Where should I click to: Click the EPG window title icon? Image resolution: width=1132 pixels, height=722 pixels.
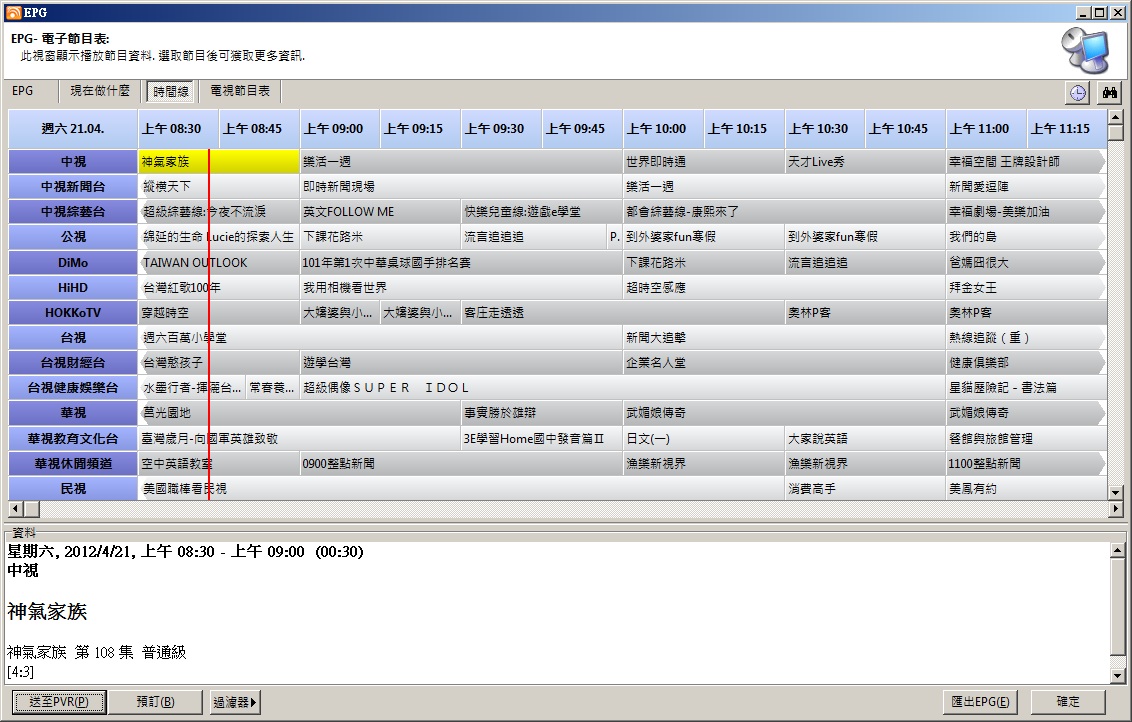pyautogui.click(x=13, y=12)
